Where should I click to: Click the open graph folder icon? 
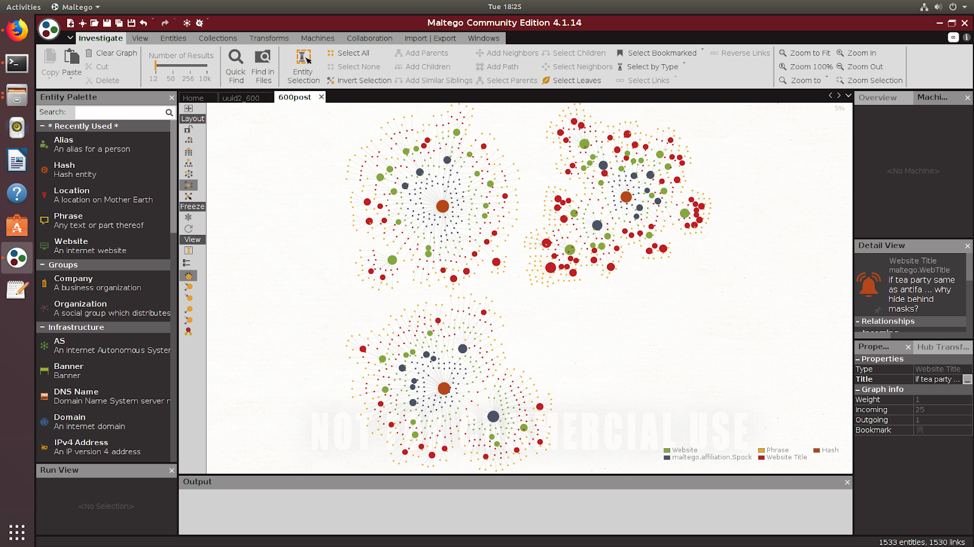94,23
